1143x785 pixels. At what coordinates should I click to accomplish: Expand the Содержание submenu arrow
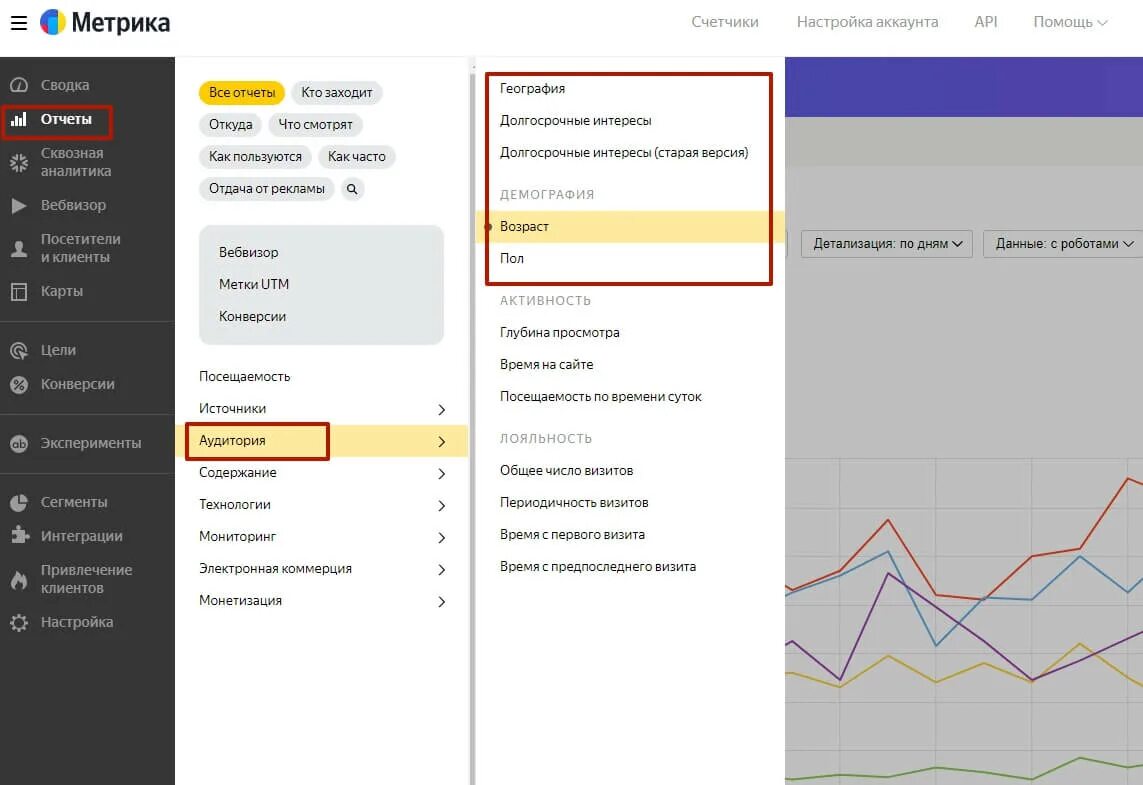[x=442, y=474]
